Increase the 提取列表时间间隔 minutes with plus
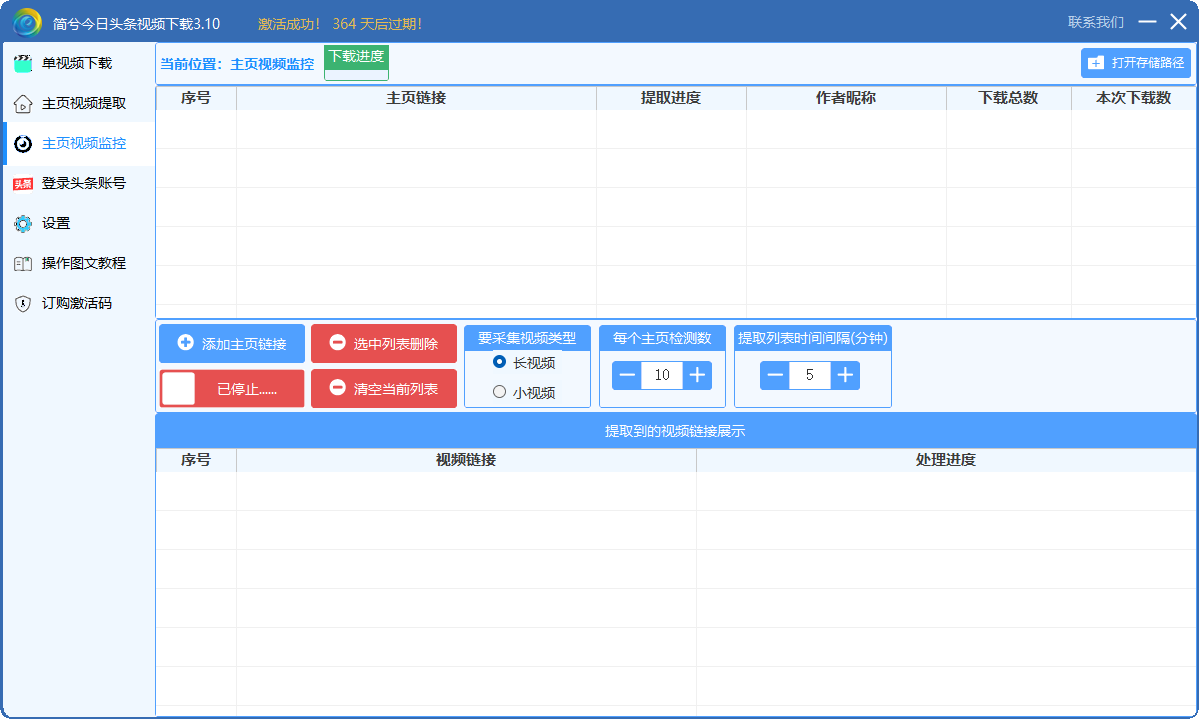The width and height of the screenshot is (1200, 720). (845, 376)
